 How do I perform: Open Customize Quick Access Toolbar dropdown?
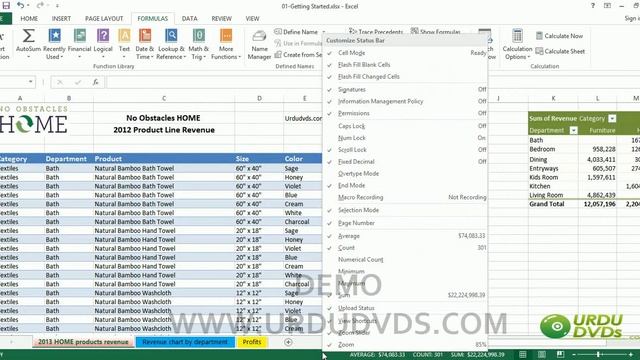[57, 6]
